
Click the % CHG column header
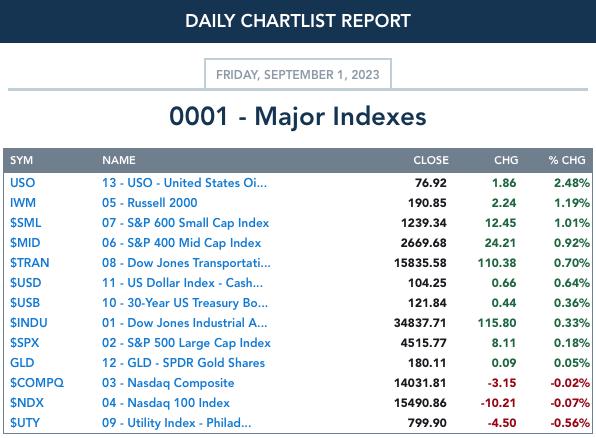point(567,160)
